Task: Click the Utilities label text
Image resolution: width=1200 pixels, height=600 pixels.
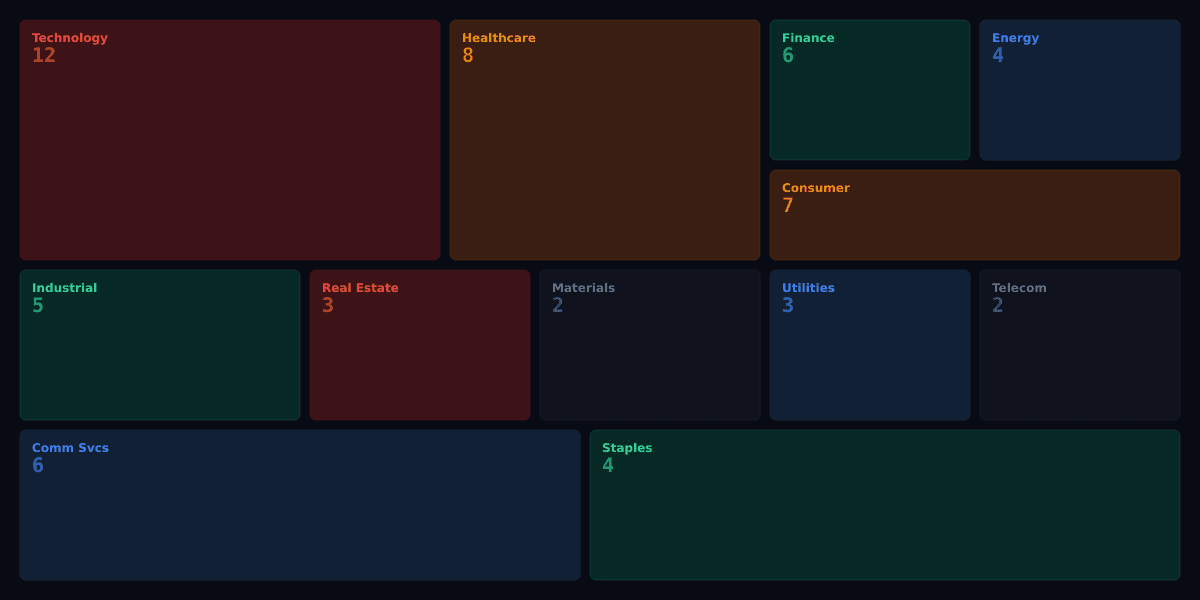Action: pyautogui.click(x=808, y=288)
